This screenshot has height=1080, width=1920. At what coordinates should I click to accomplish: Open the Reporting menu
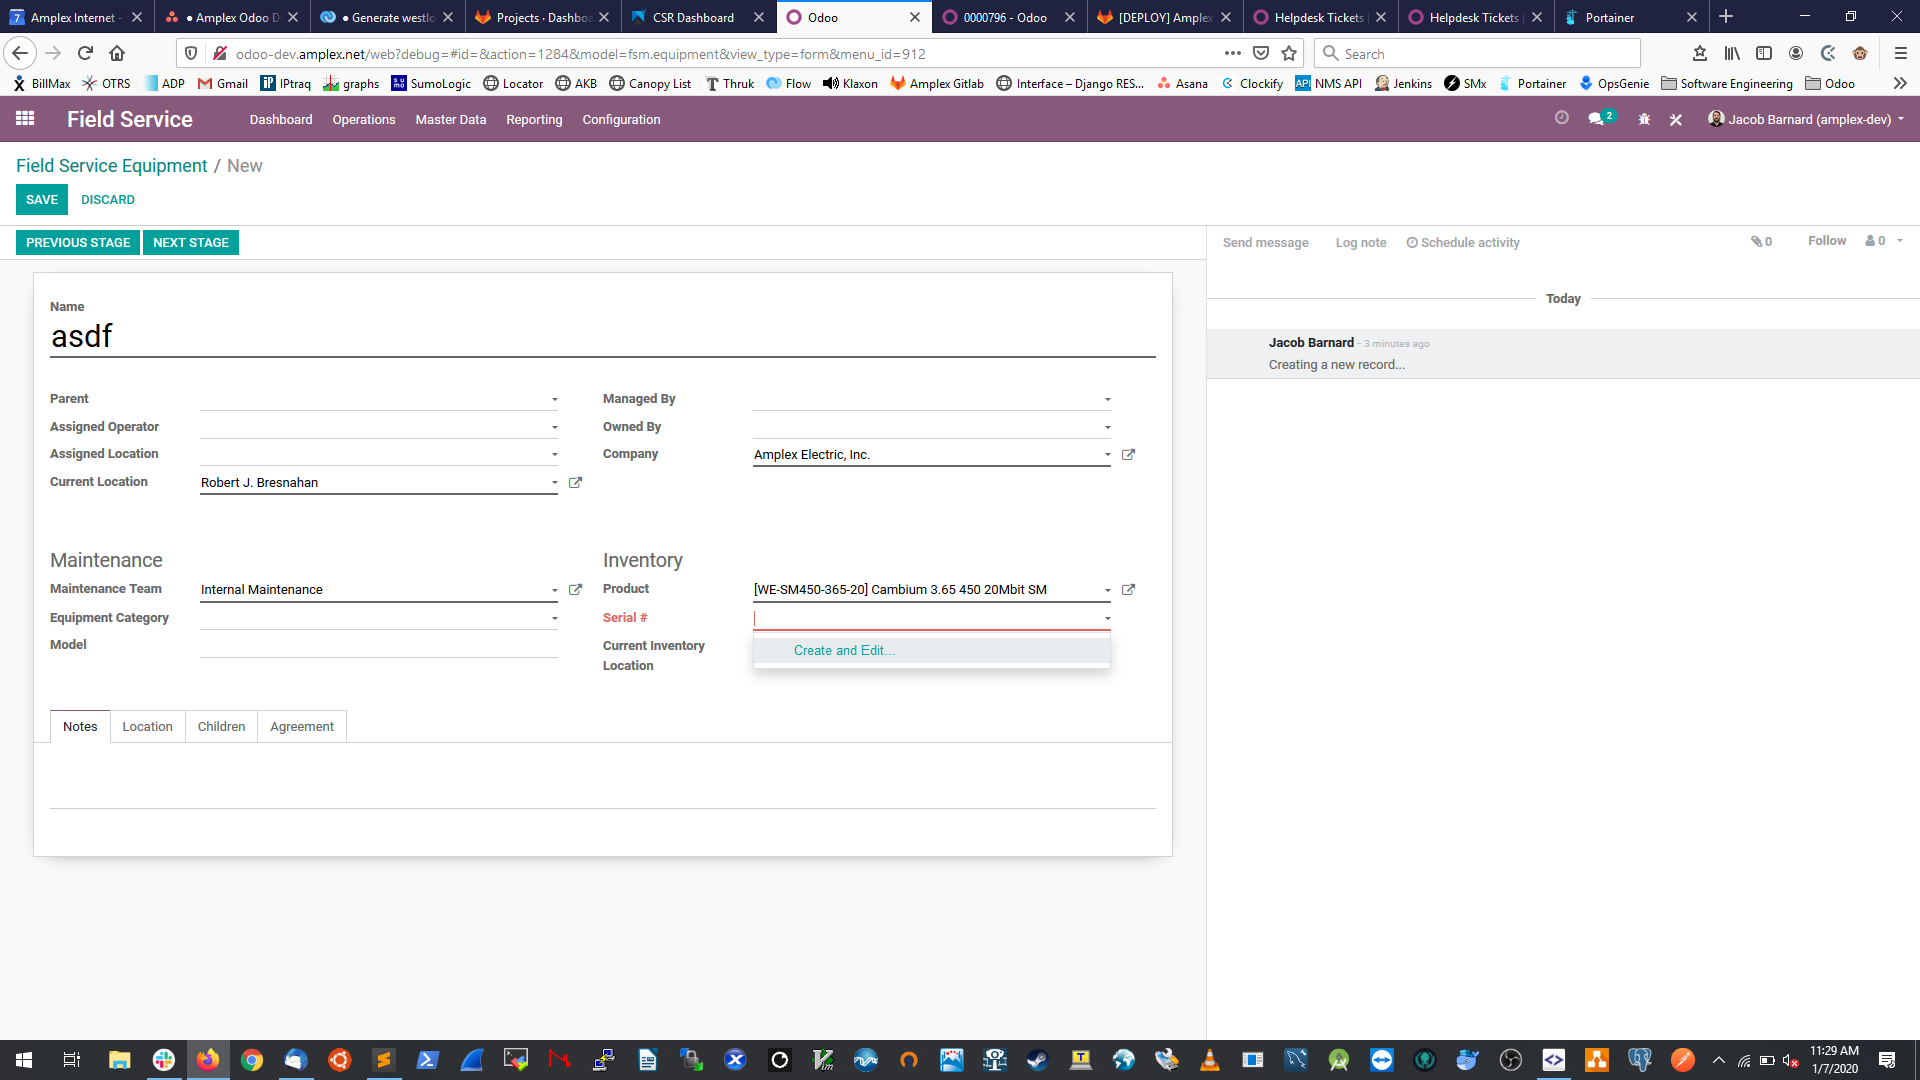coord(534,119)
